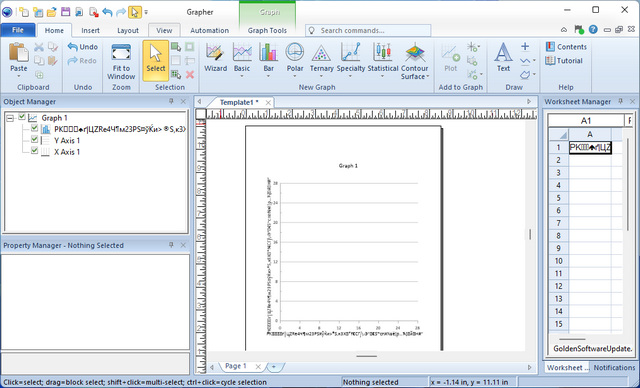Click the Graph 1 title text on the page
This screenshot has width=640, height=388.
[x=348, y=166]
